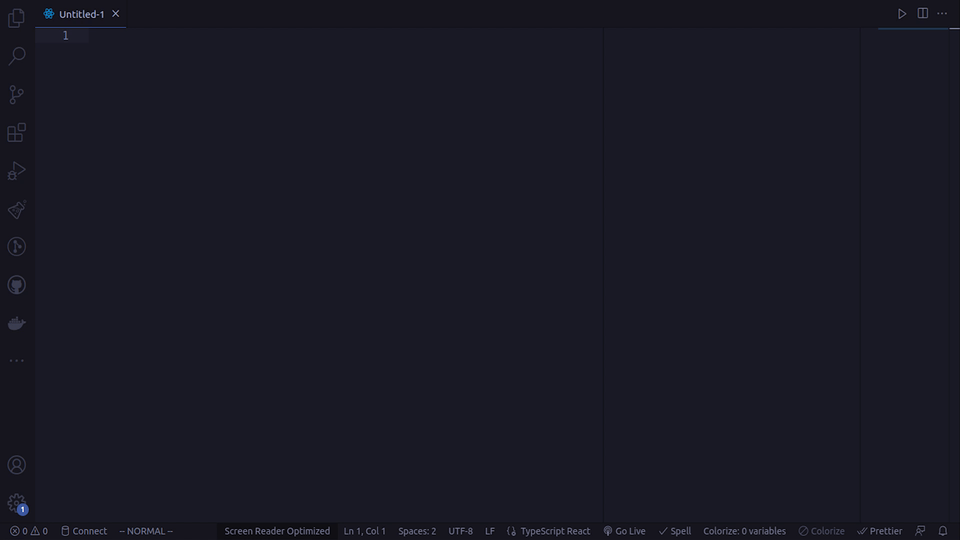Toggle the Colorize status item

click(x=821, y=531)
